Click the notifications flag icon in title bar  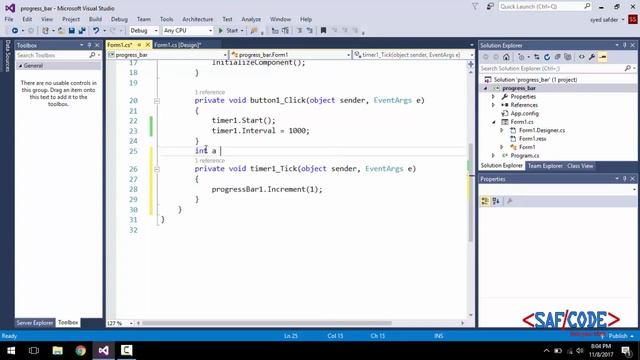(x=475, y=7)
